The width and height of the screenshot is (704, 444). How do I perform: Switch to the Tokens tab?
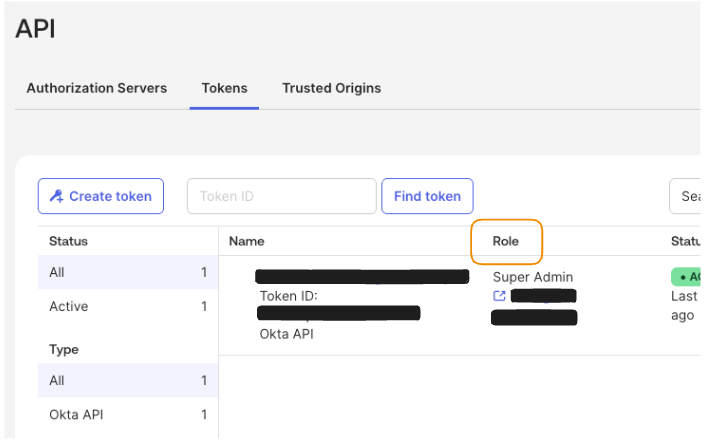point(224,88)
